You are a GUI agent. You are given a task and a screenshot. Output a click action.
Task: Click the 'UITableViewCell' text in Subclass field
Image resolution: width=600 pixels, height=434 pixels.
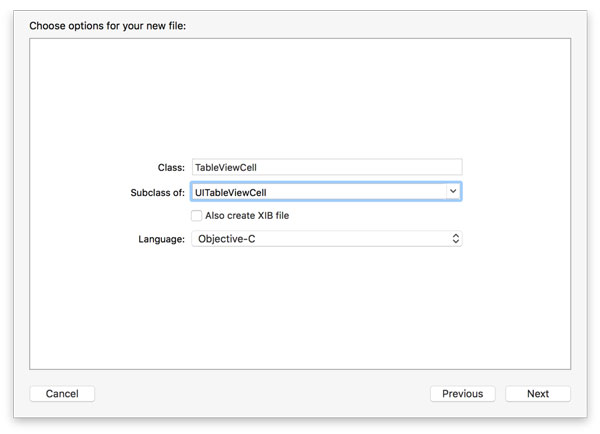231,191
